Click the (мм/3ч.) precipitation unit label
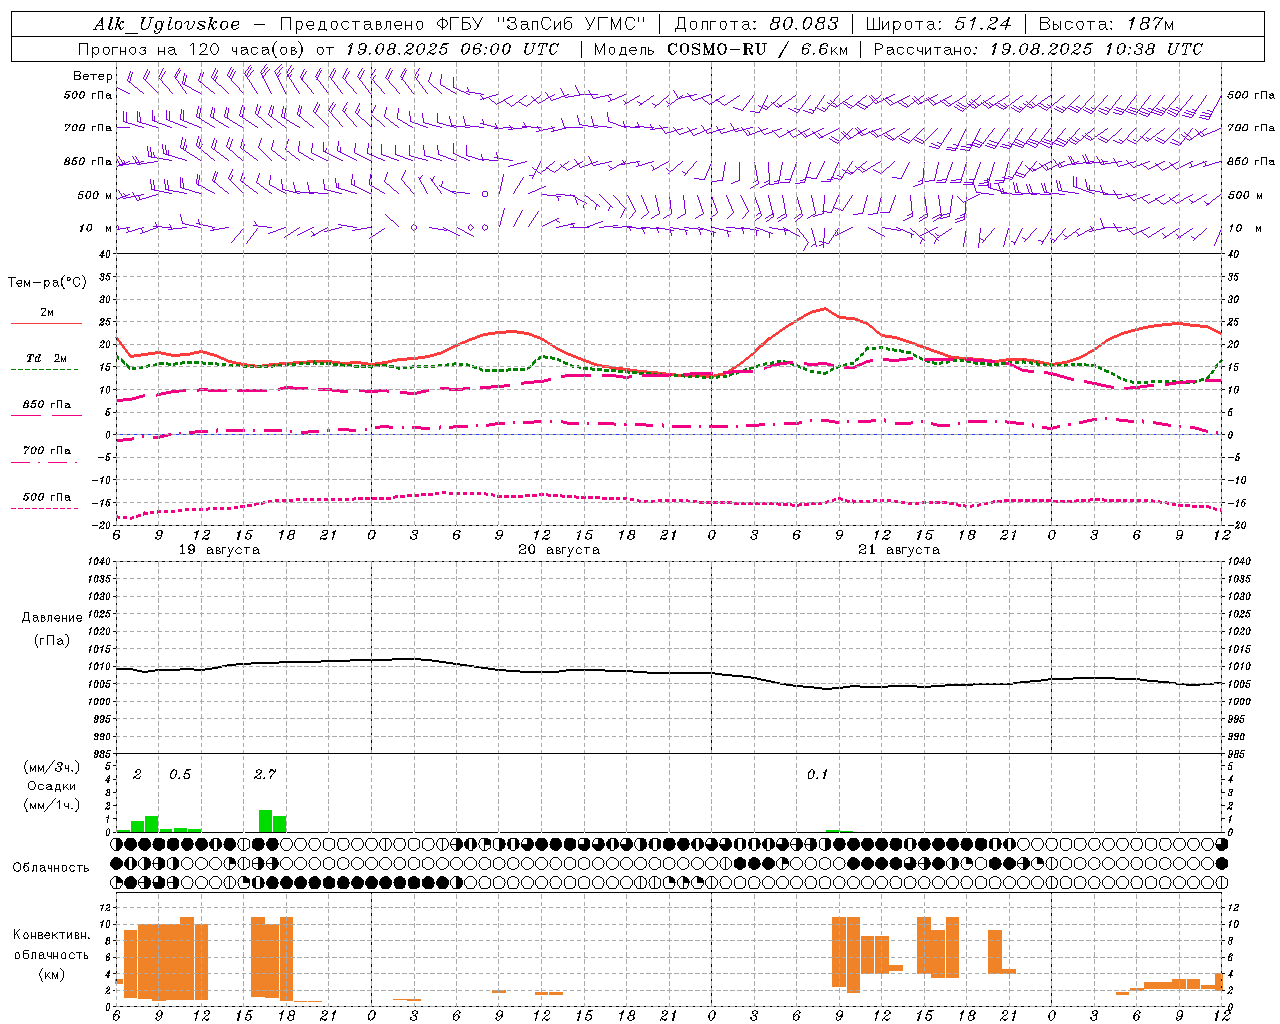Image resolution: width=1280 pixels, height=1024 pixels. (x=52, y=768)
